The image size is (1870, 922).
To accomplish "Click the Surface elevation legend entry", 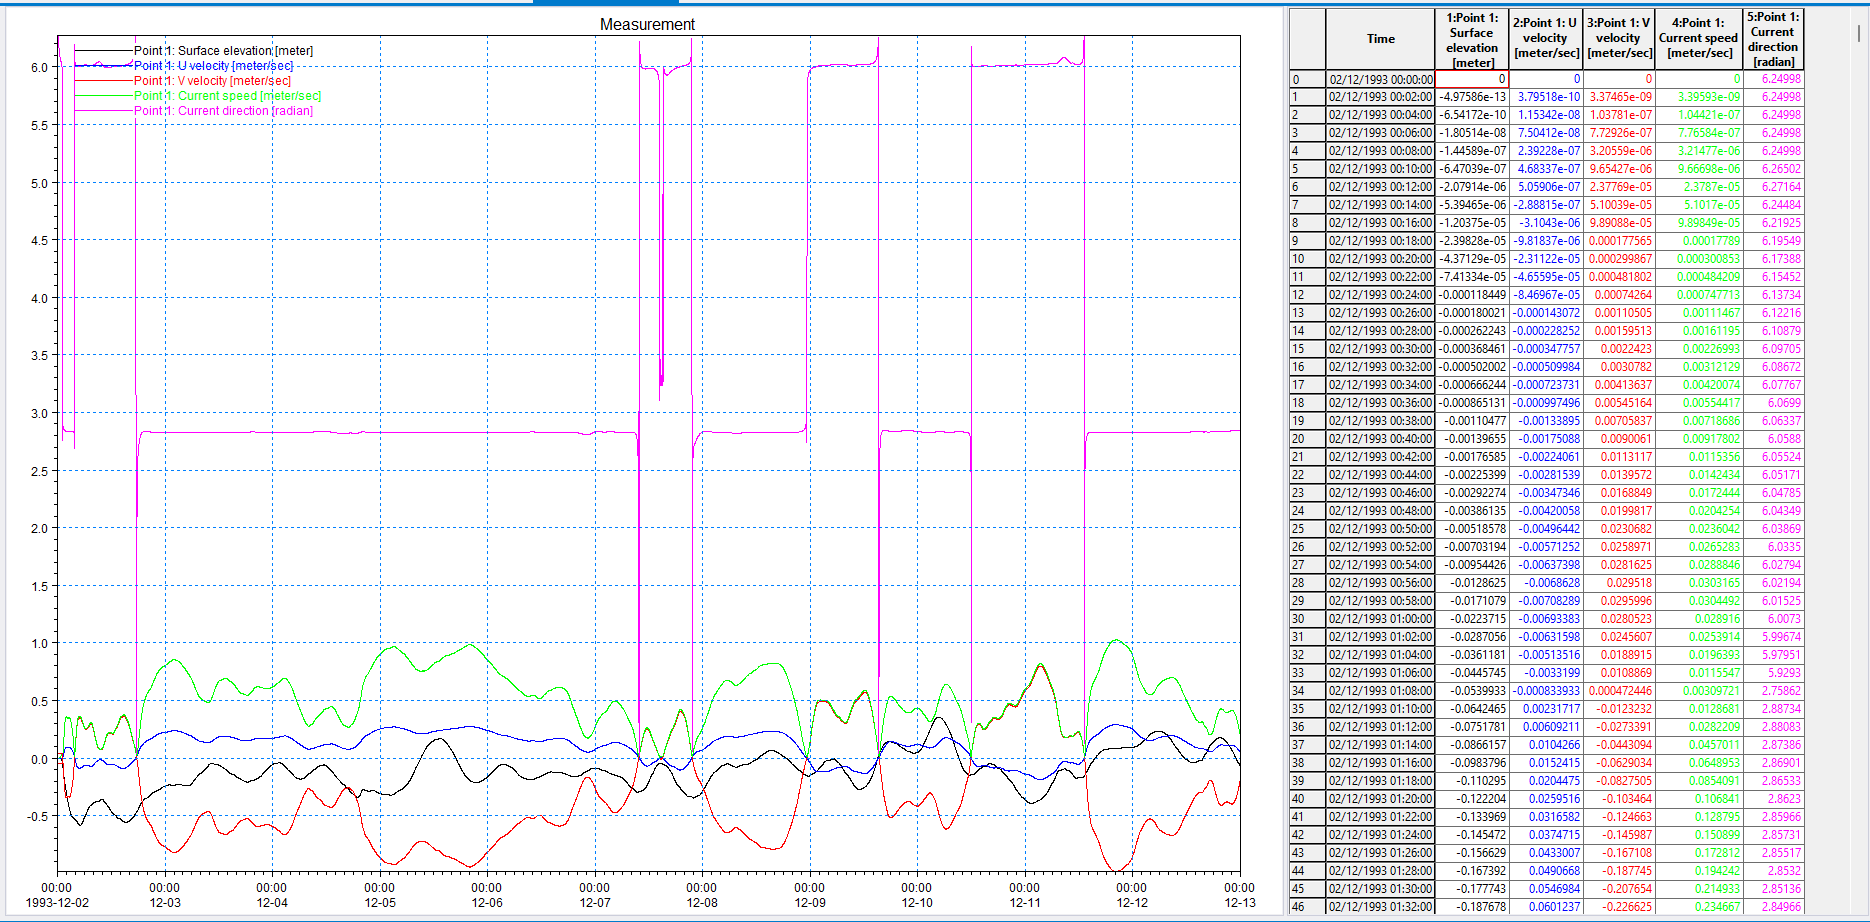I will (223, 51).
